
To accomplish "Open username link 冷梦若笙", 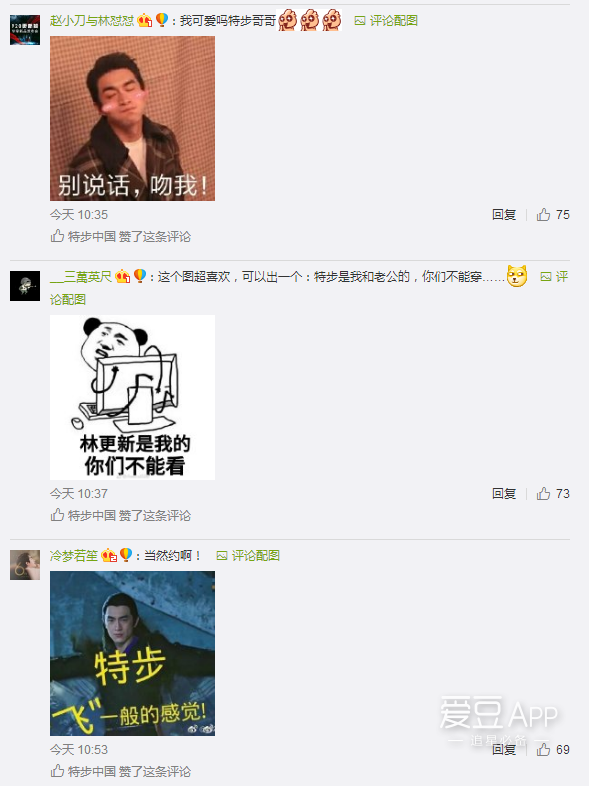I will [74, 555].
